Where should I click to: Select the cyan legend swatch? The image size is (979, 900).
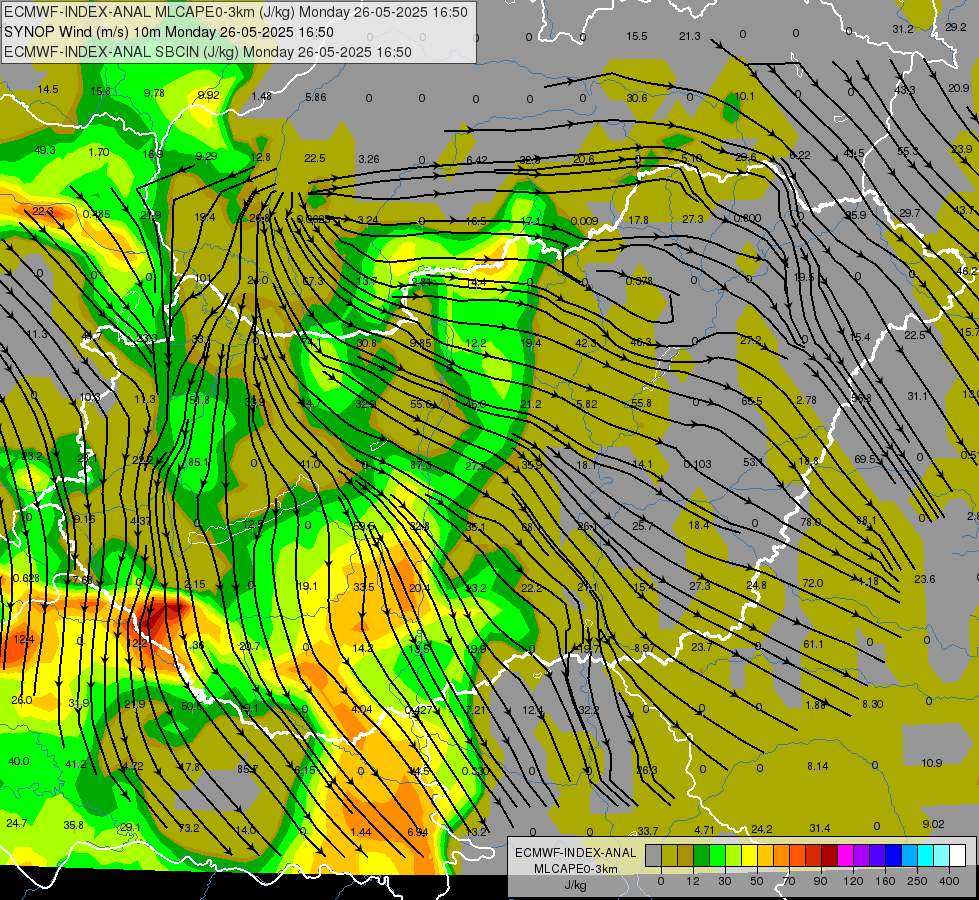tap(926, 856)
